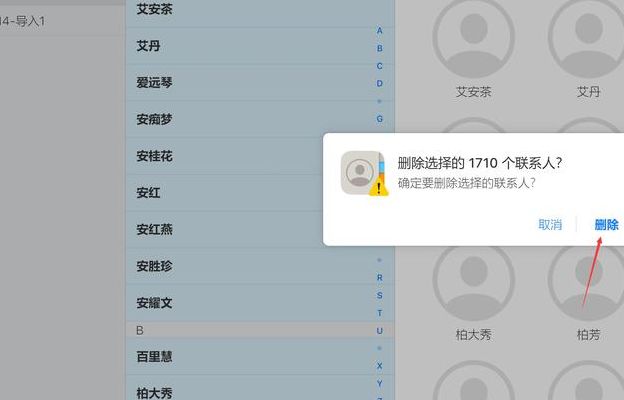
Task: Jump to letter G in index
Action: 380,119
